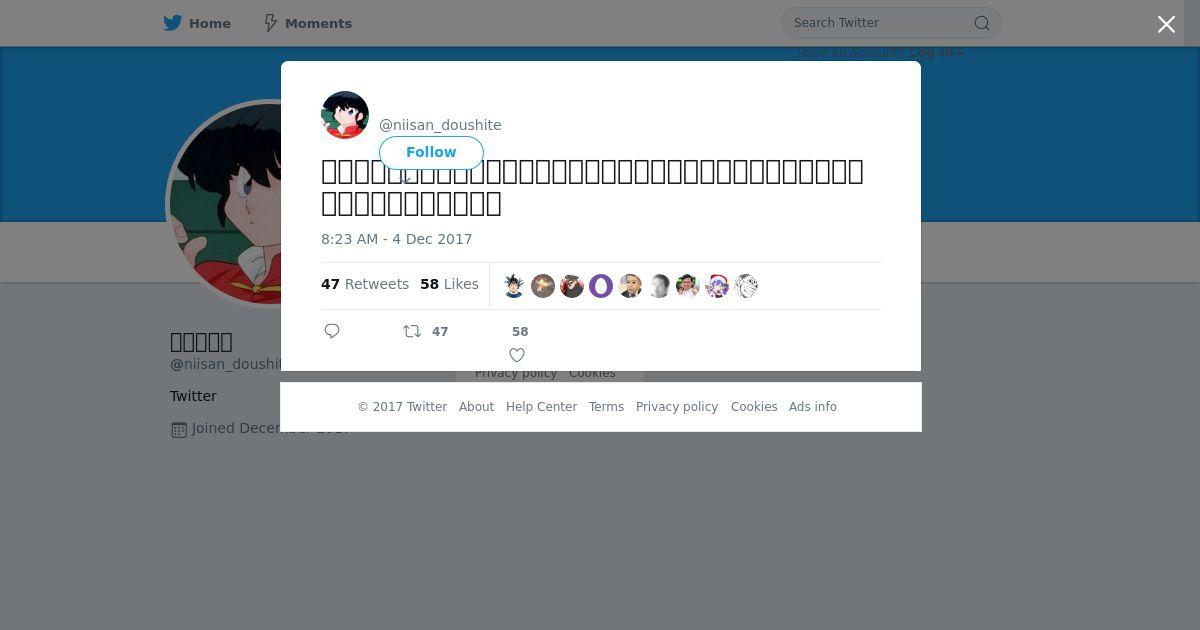Open the @niisan_doushite handle link
This screenshot has height=630, width=1200.
[x=440, y=125]
